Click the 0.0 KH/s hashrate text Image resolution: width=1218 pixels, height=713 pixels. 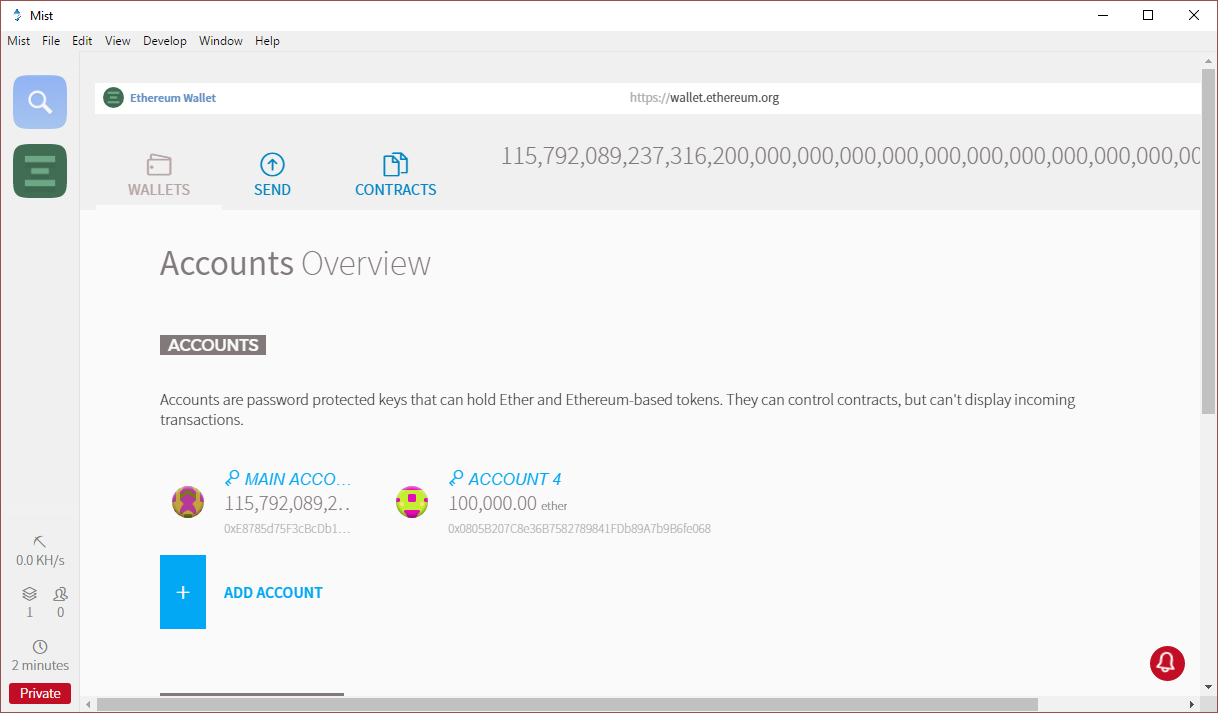[40, 560]
